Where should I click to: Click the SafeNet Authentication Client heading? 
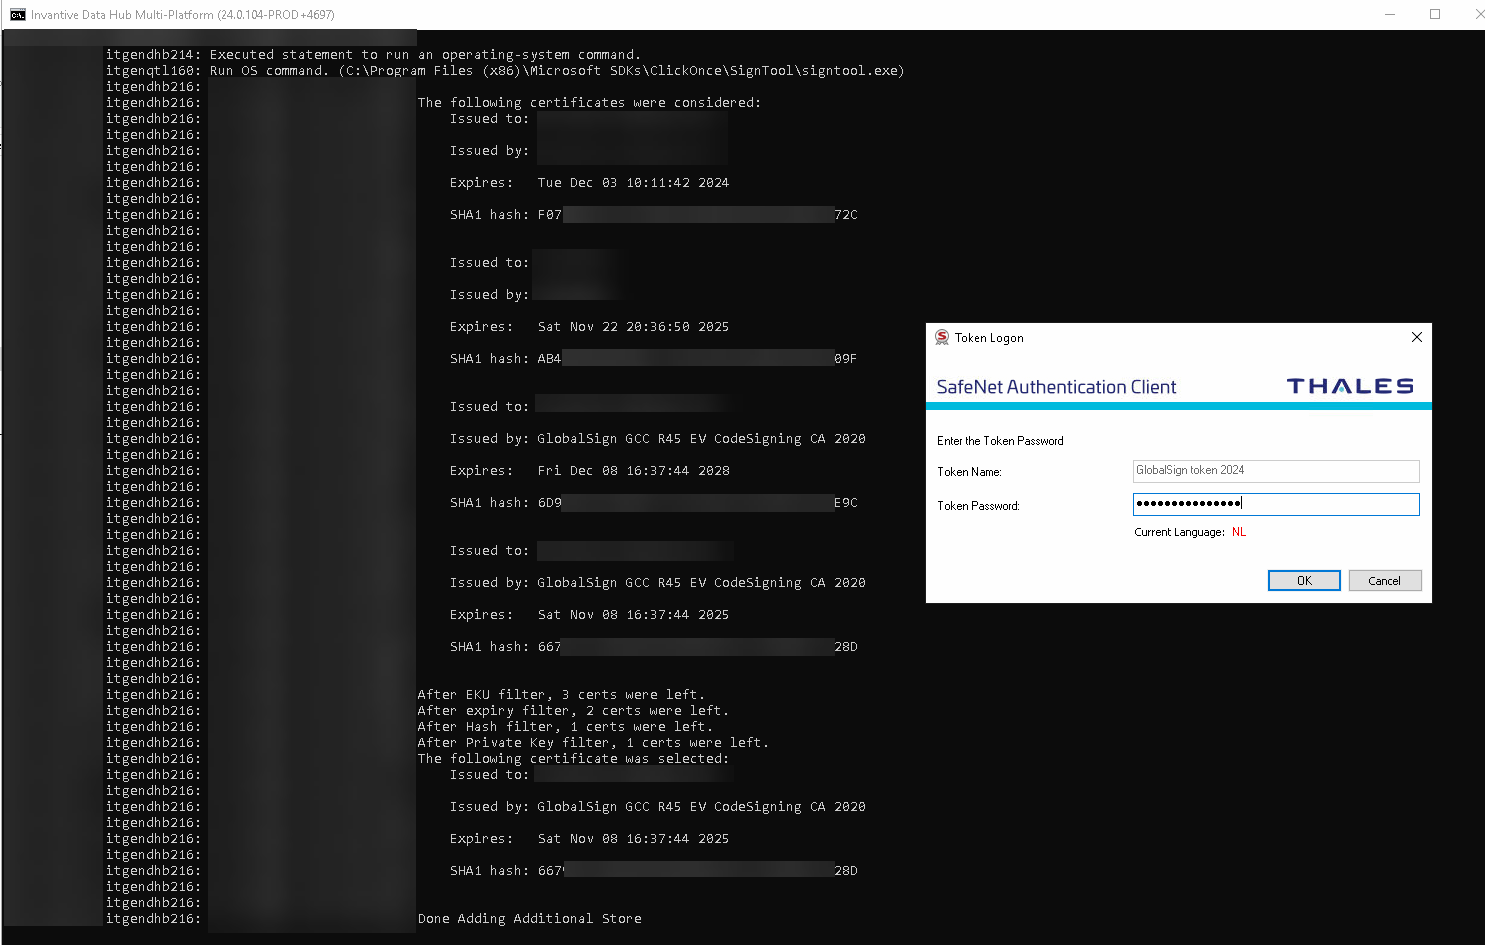coord(1056,387)
